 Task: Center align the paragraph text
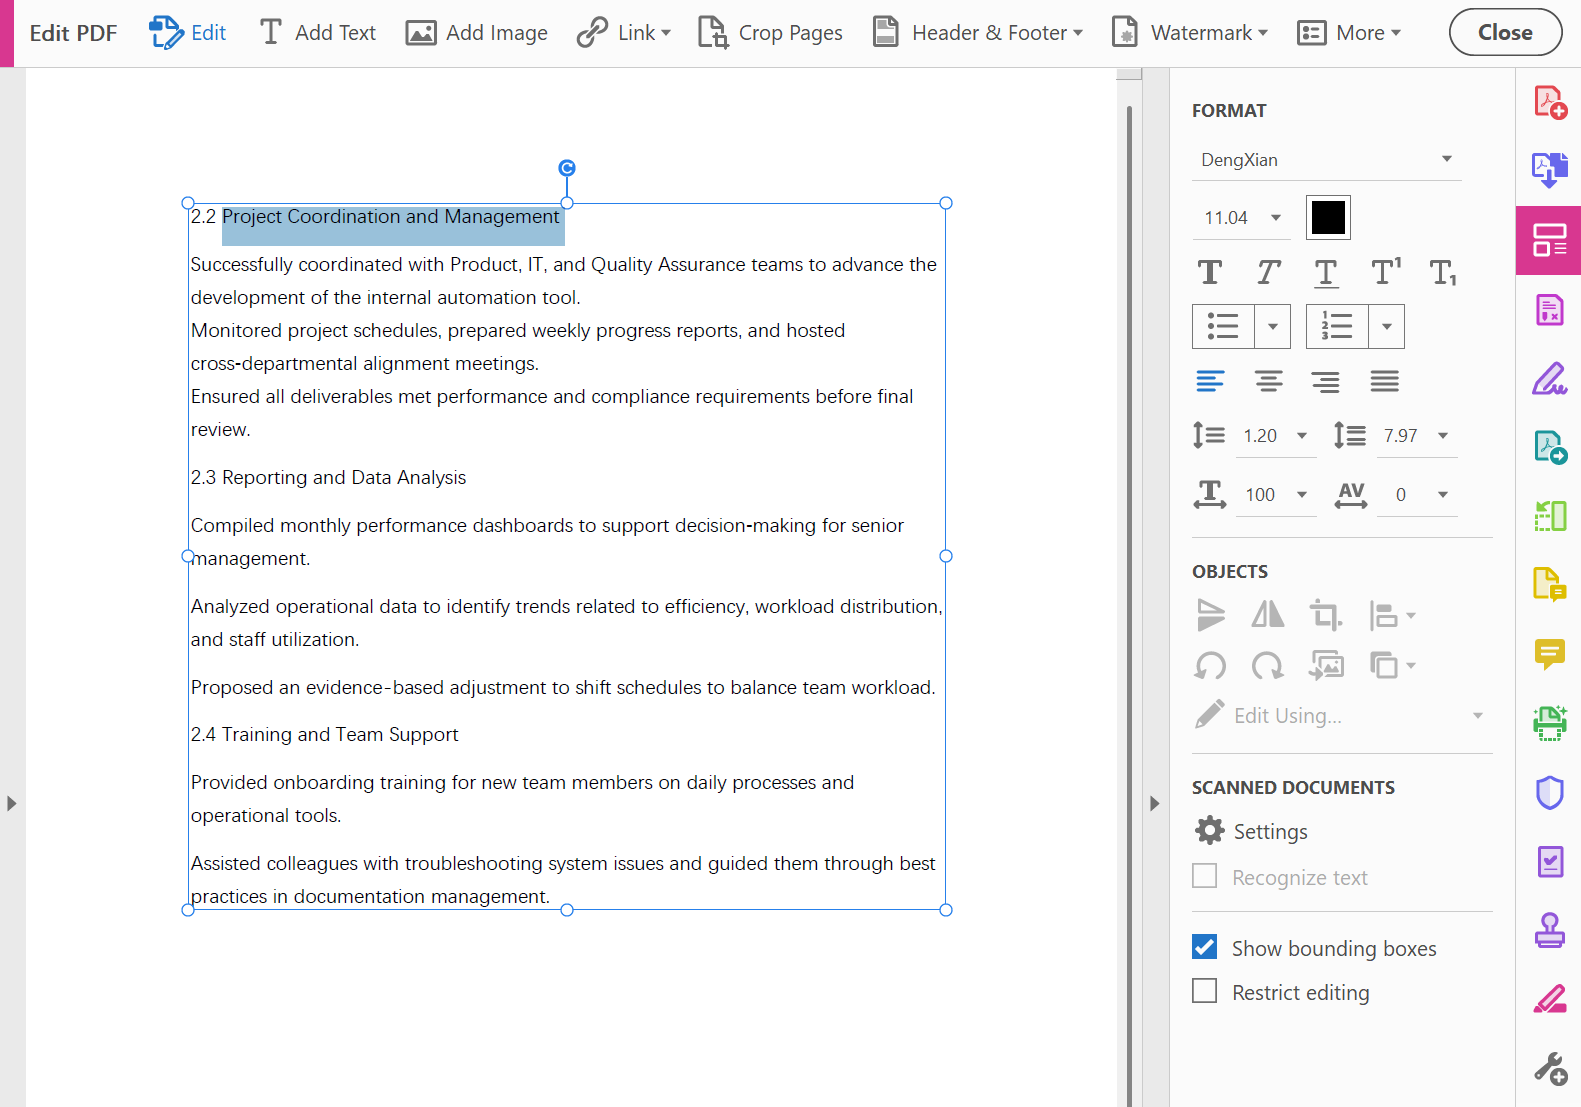pos(1268,381)
